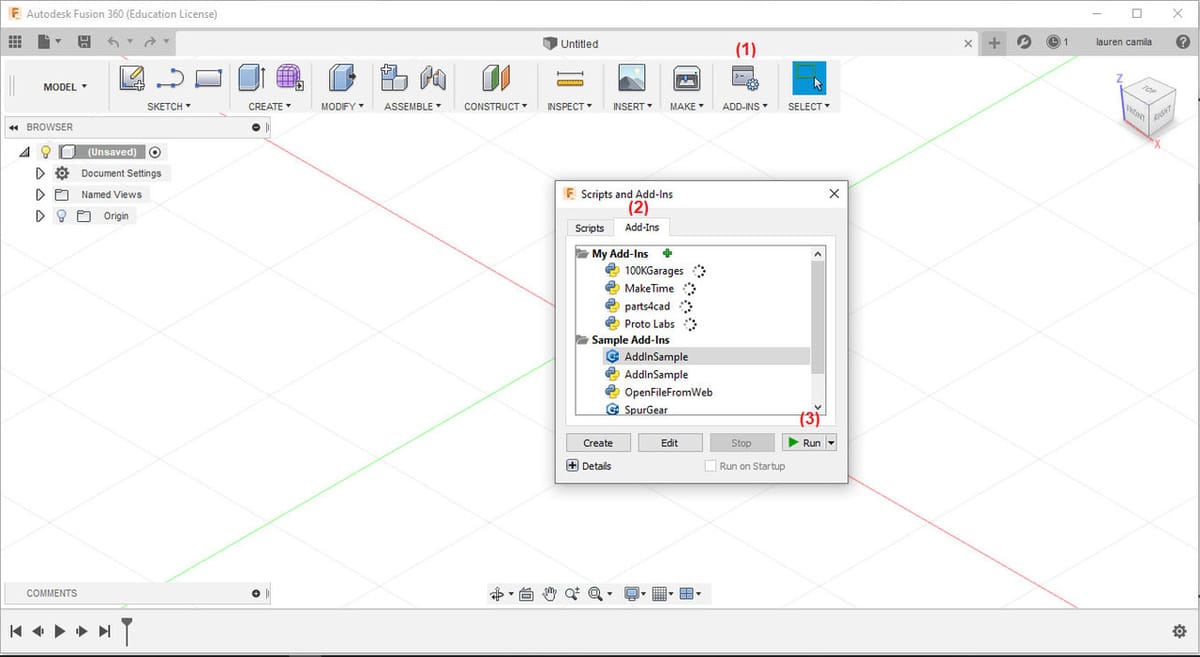This screenshot has height=657, width=1200.
Task: Expand the Document Settings node
Action: [40, 173]
